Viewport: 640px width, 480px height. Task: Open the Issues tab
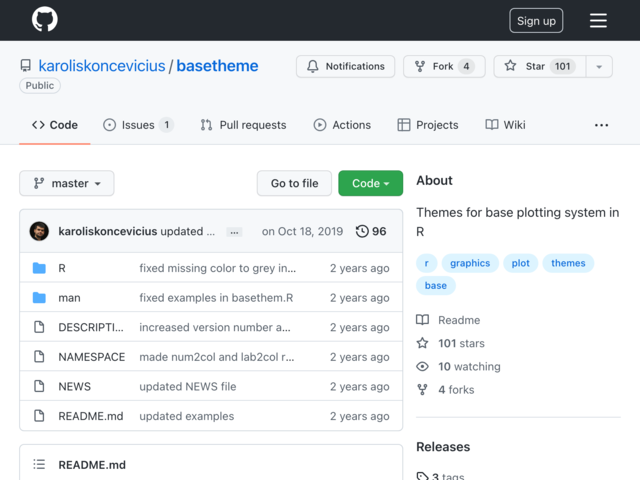138,125
